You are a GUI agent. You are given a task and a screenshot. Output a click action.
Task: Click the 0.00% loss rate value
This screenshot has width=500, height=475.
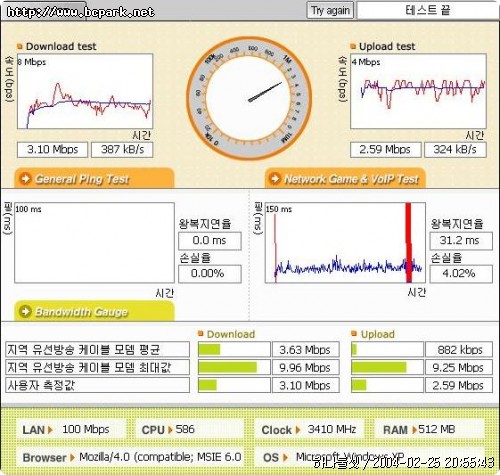[210, 274]
